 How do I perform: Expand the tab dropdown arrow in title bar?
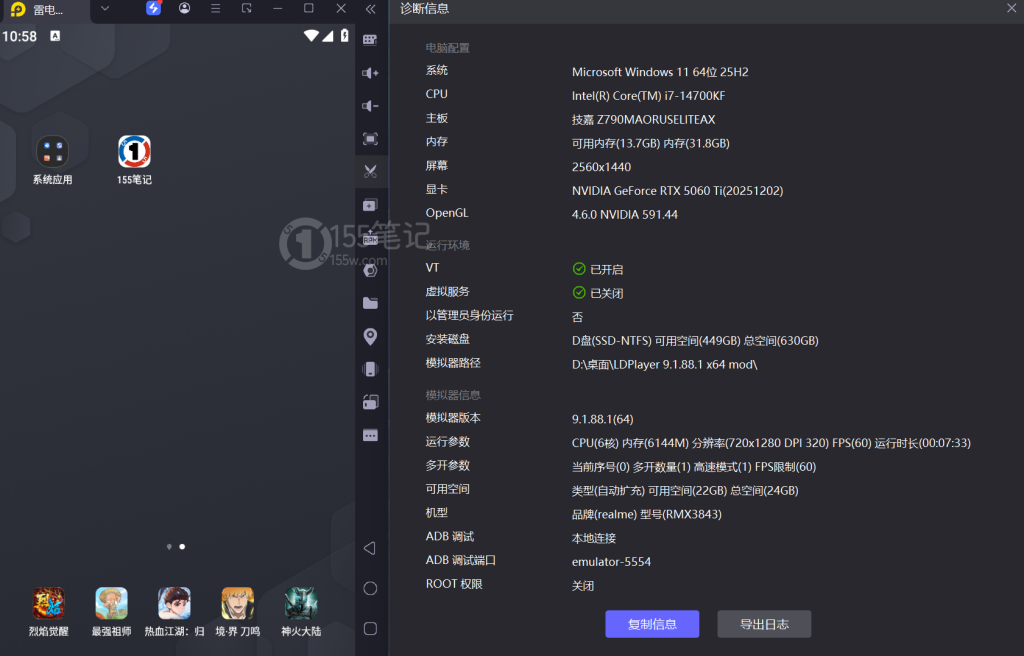coord(105,9)
